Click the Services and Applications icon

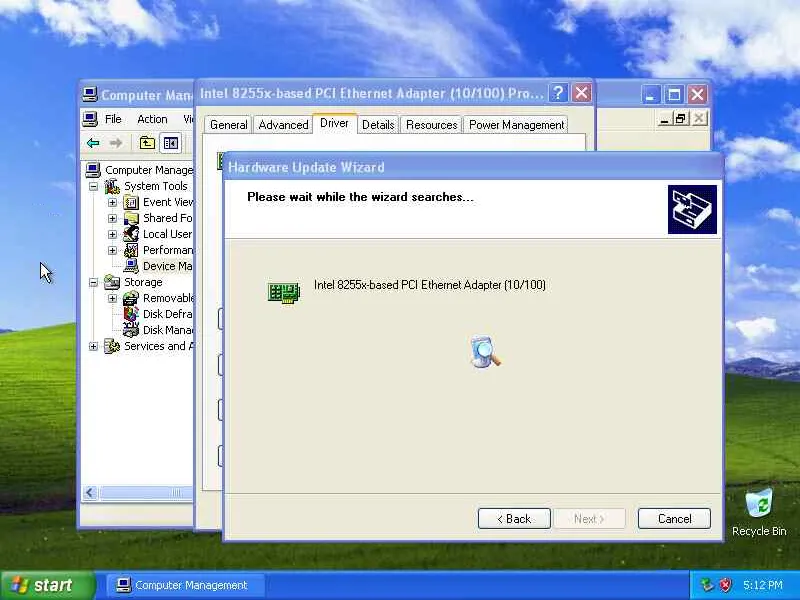tap(112, 346)
